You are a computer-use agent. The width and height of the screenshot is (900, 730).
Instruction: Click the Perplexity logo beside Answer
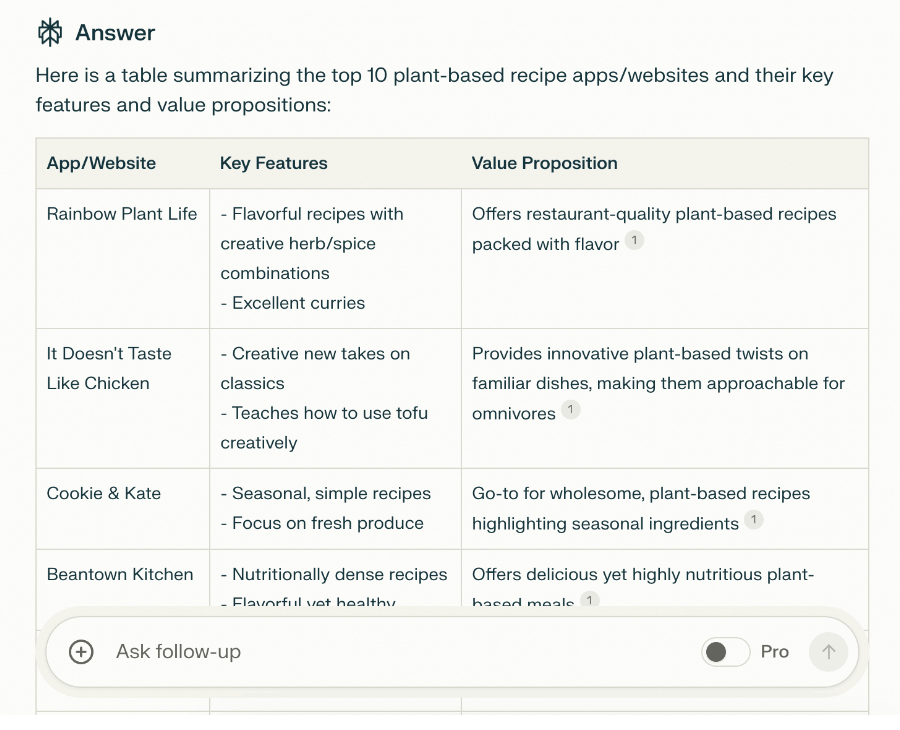(50, 33)
